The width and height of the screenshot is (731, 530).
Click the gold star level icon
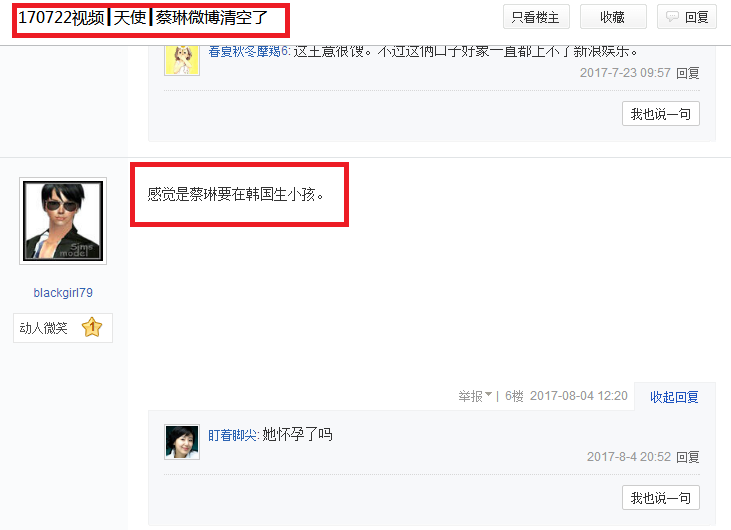click(92, 327)
